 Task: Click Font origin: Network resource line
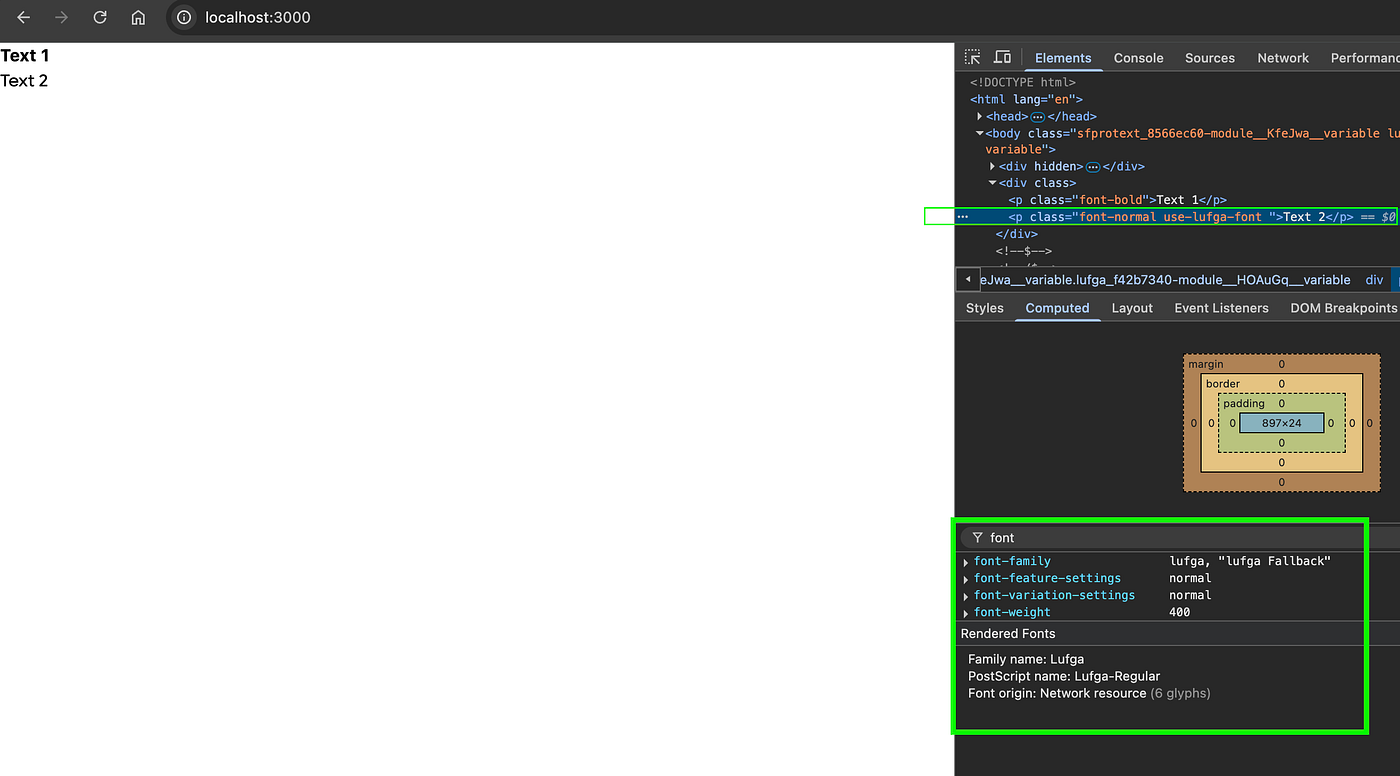coord(1089,693)
